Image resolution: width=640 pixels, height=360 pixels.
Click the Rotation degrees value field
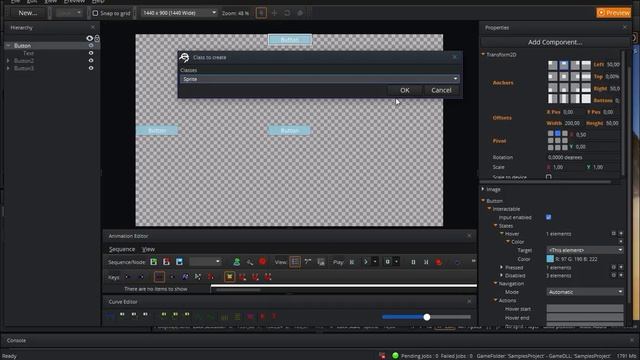pyautogui.click(x=583, y=157)
